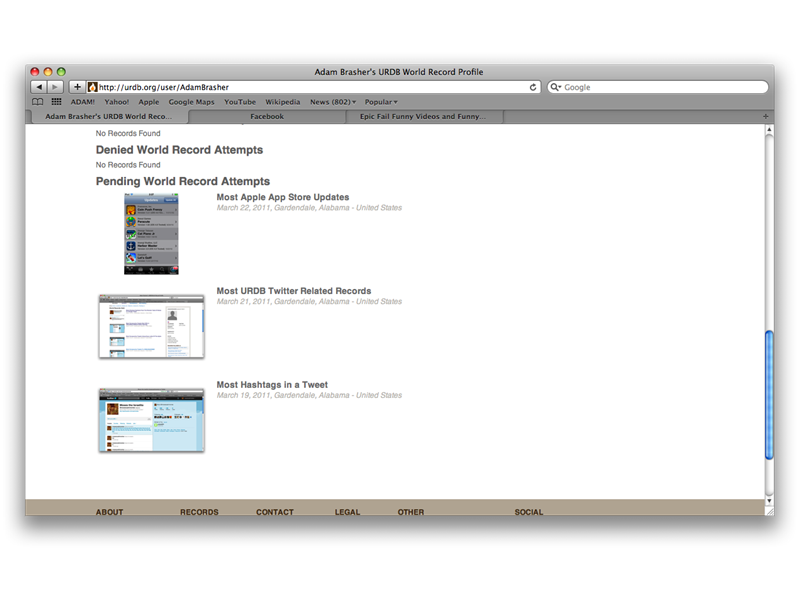800x600 pixels.
Task: Click the Google search field
Action: pyautogui.click(x=658, y=87)
